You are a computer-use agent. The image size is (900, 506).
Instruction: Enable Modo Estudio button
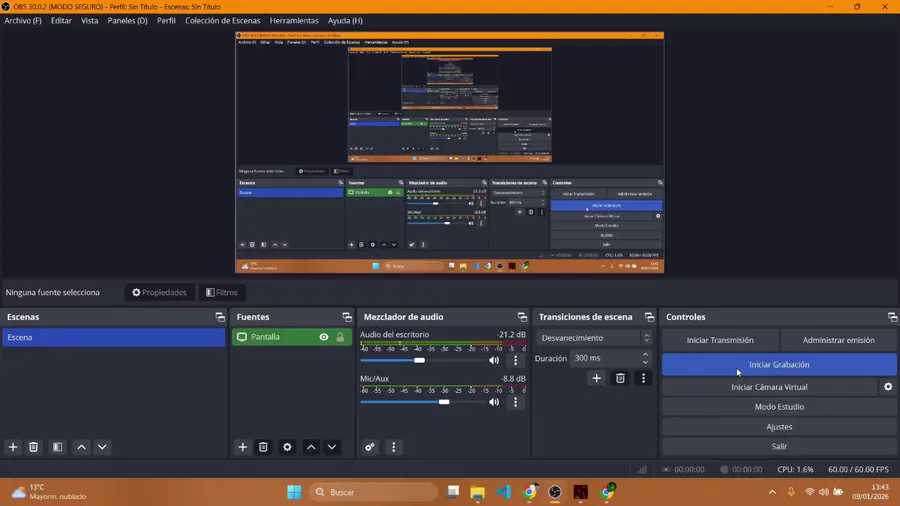[779, 407]
